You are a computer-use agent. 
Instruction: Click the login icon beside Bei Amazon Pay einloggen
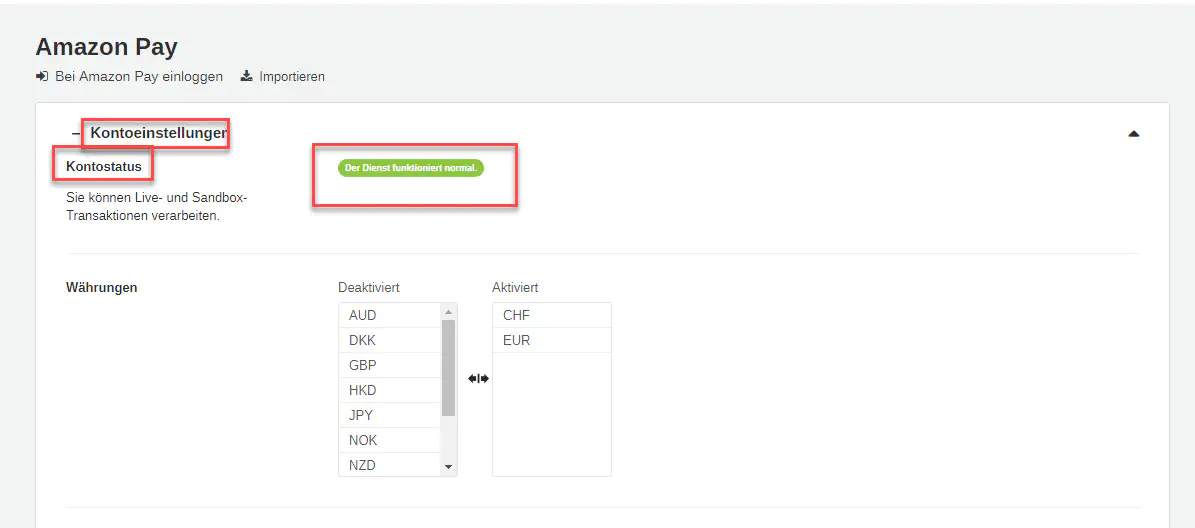[x=42, y=76]
